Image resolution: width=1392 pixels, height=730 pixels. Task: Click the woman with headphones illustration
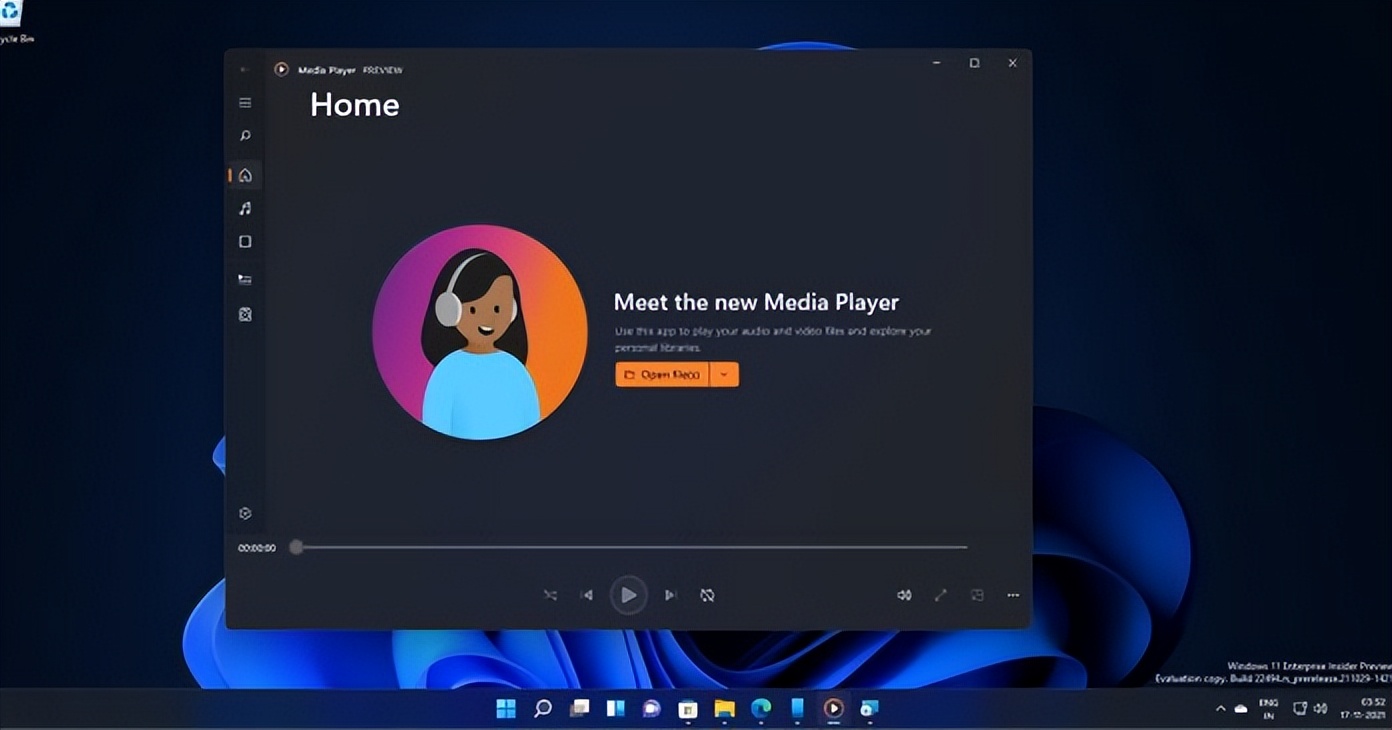click(480, 332)
